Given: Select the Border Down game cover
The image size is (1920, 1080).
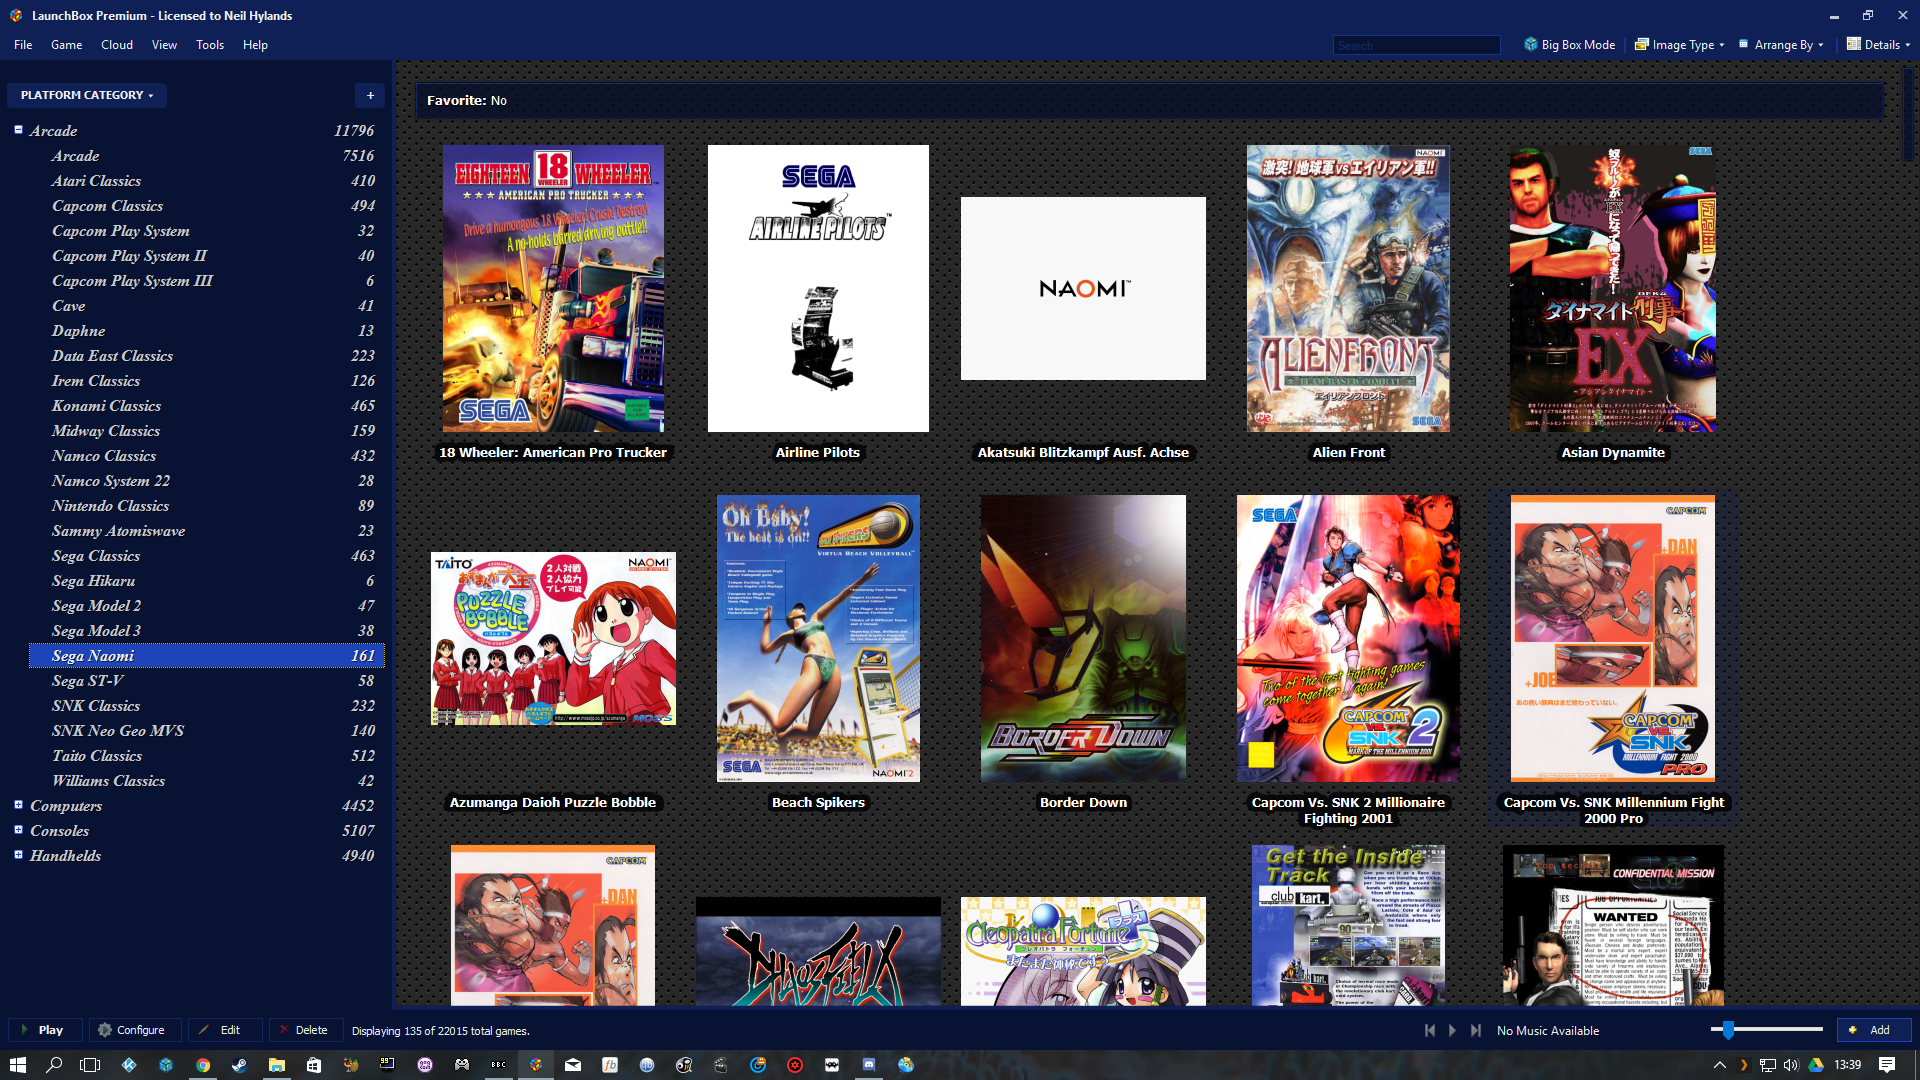Looking at the screenshot, I should point(1083,638).
